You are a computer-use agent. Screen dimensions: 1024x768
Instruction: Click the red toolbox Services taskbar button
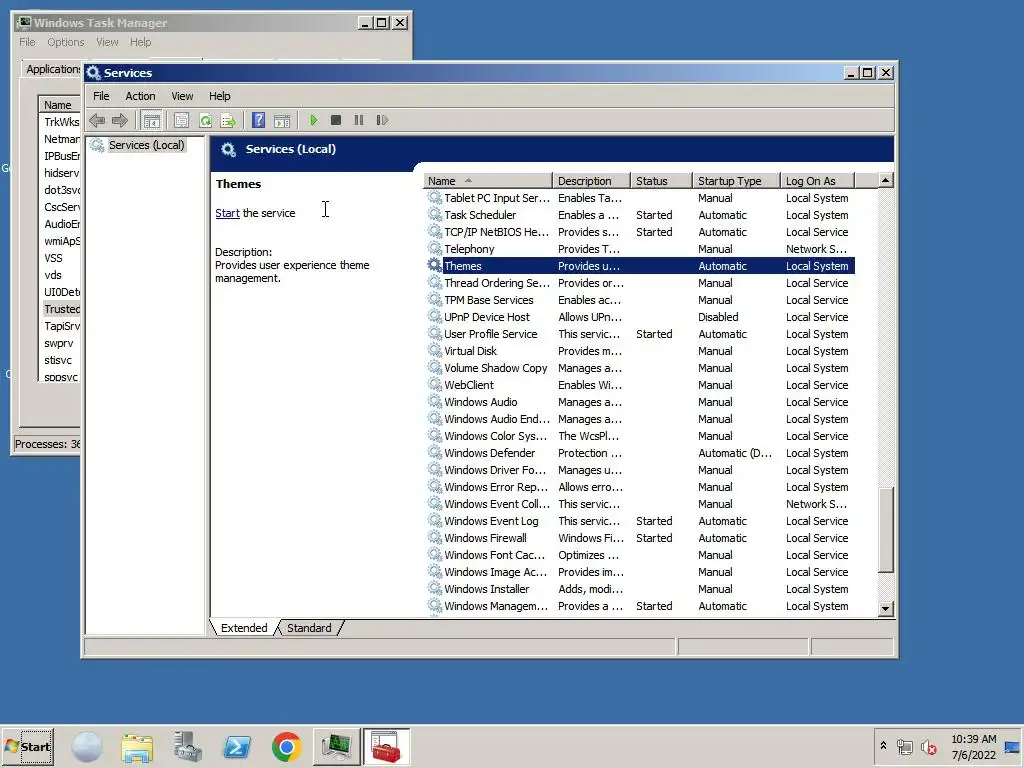pyautogui.click(x=386, y=747)
